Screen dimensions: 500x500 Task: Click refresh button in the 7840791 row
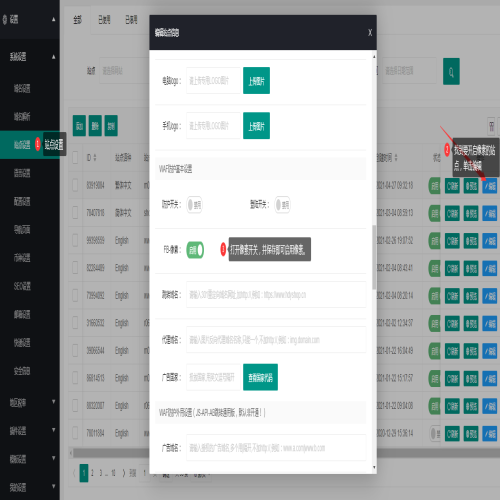tap(452, 213)
